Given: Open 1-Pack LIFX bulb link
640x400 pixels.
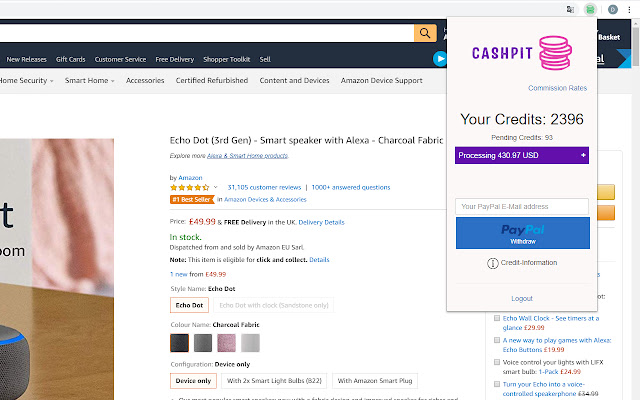Looking at the screenshot, I should [548, 372].
